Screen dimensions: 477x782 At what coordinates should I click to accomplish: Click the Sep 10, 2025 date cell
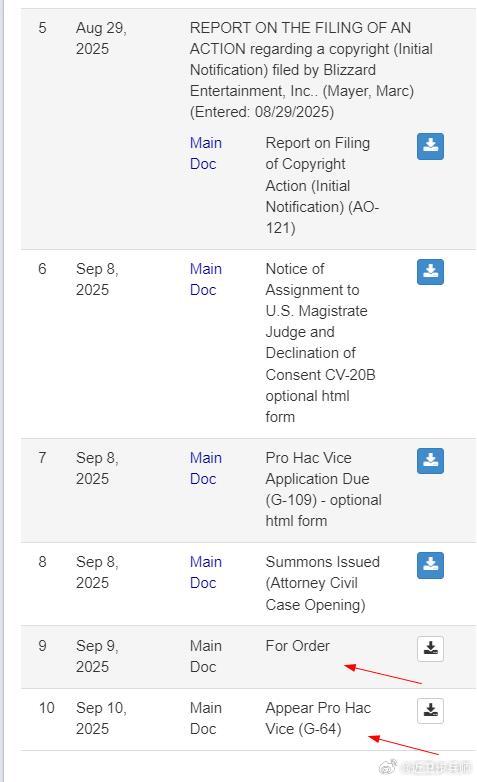tap(101, 718)
